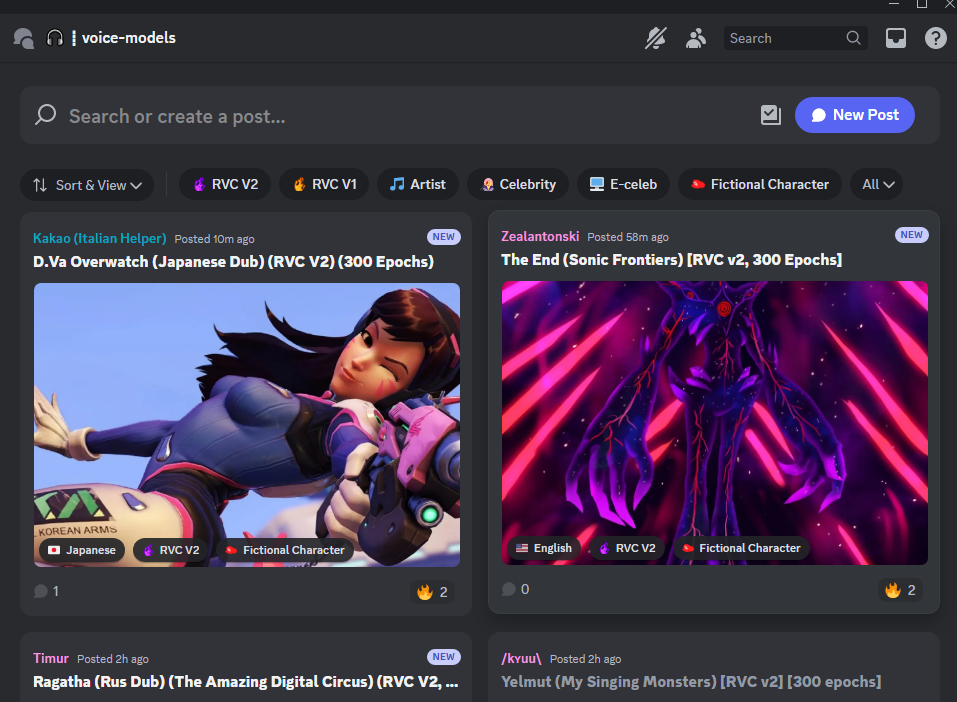
Task: Click the magnifier icon in the post search bar
Action: (45, 115)
